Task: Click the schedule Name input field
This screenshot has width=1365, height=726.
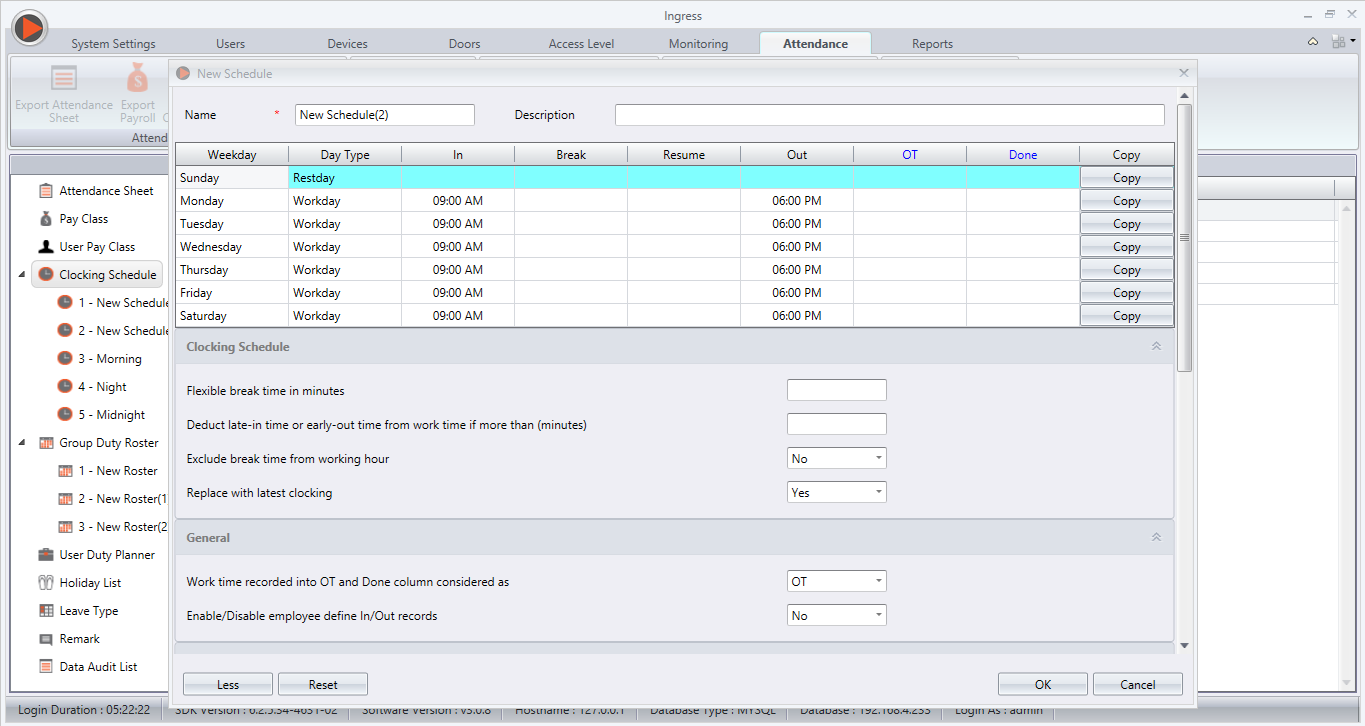Action: click(x=384, y=114)
